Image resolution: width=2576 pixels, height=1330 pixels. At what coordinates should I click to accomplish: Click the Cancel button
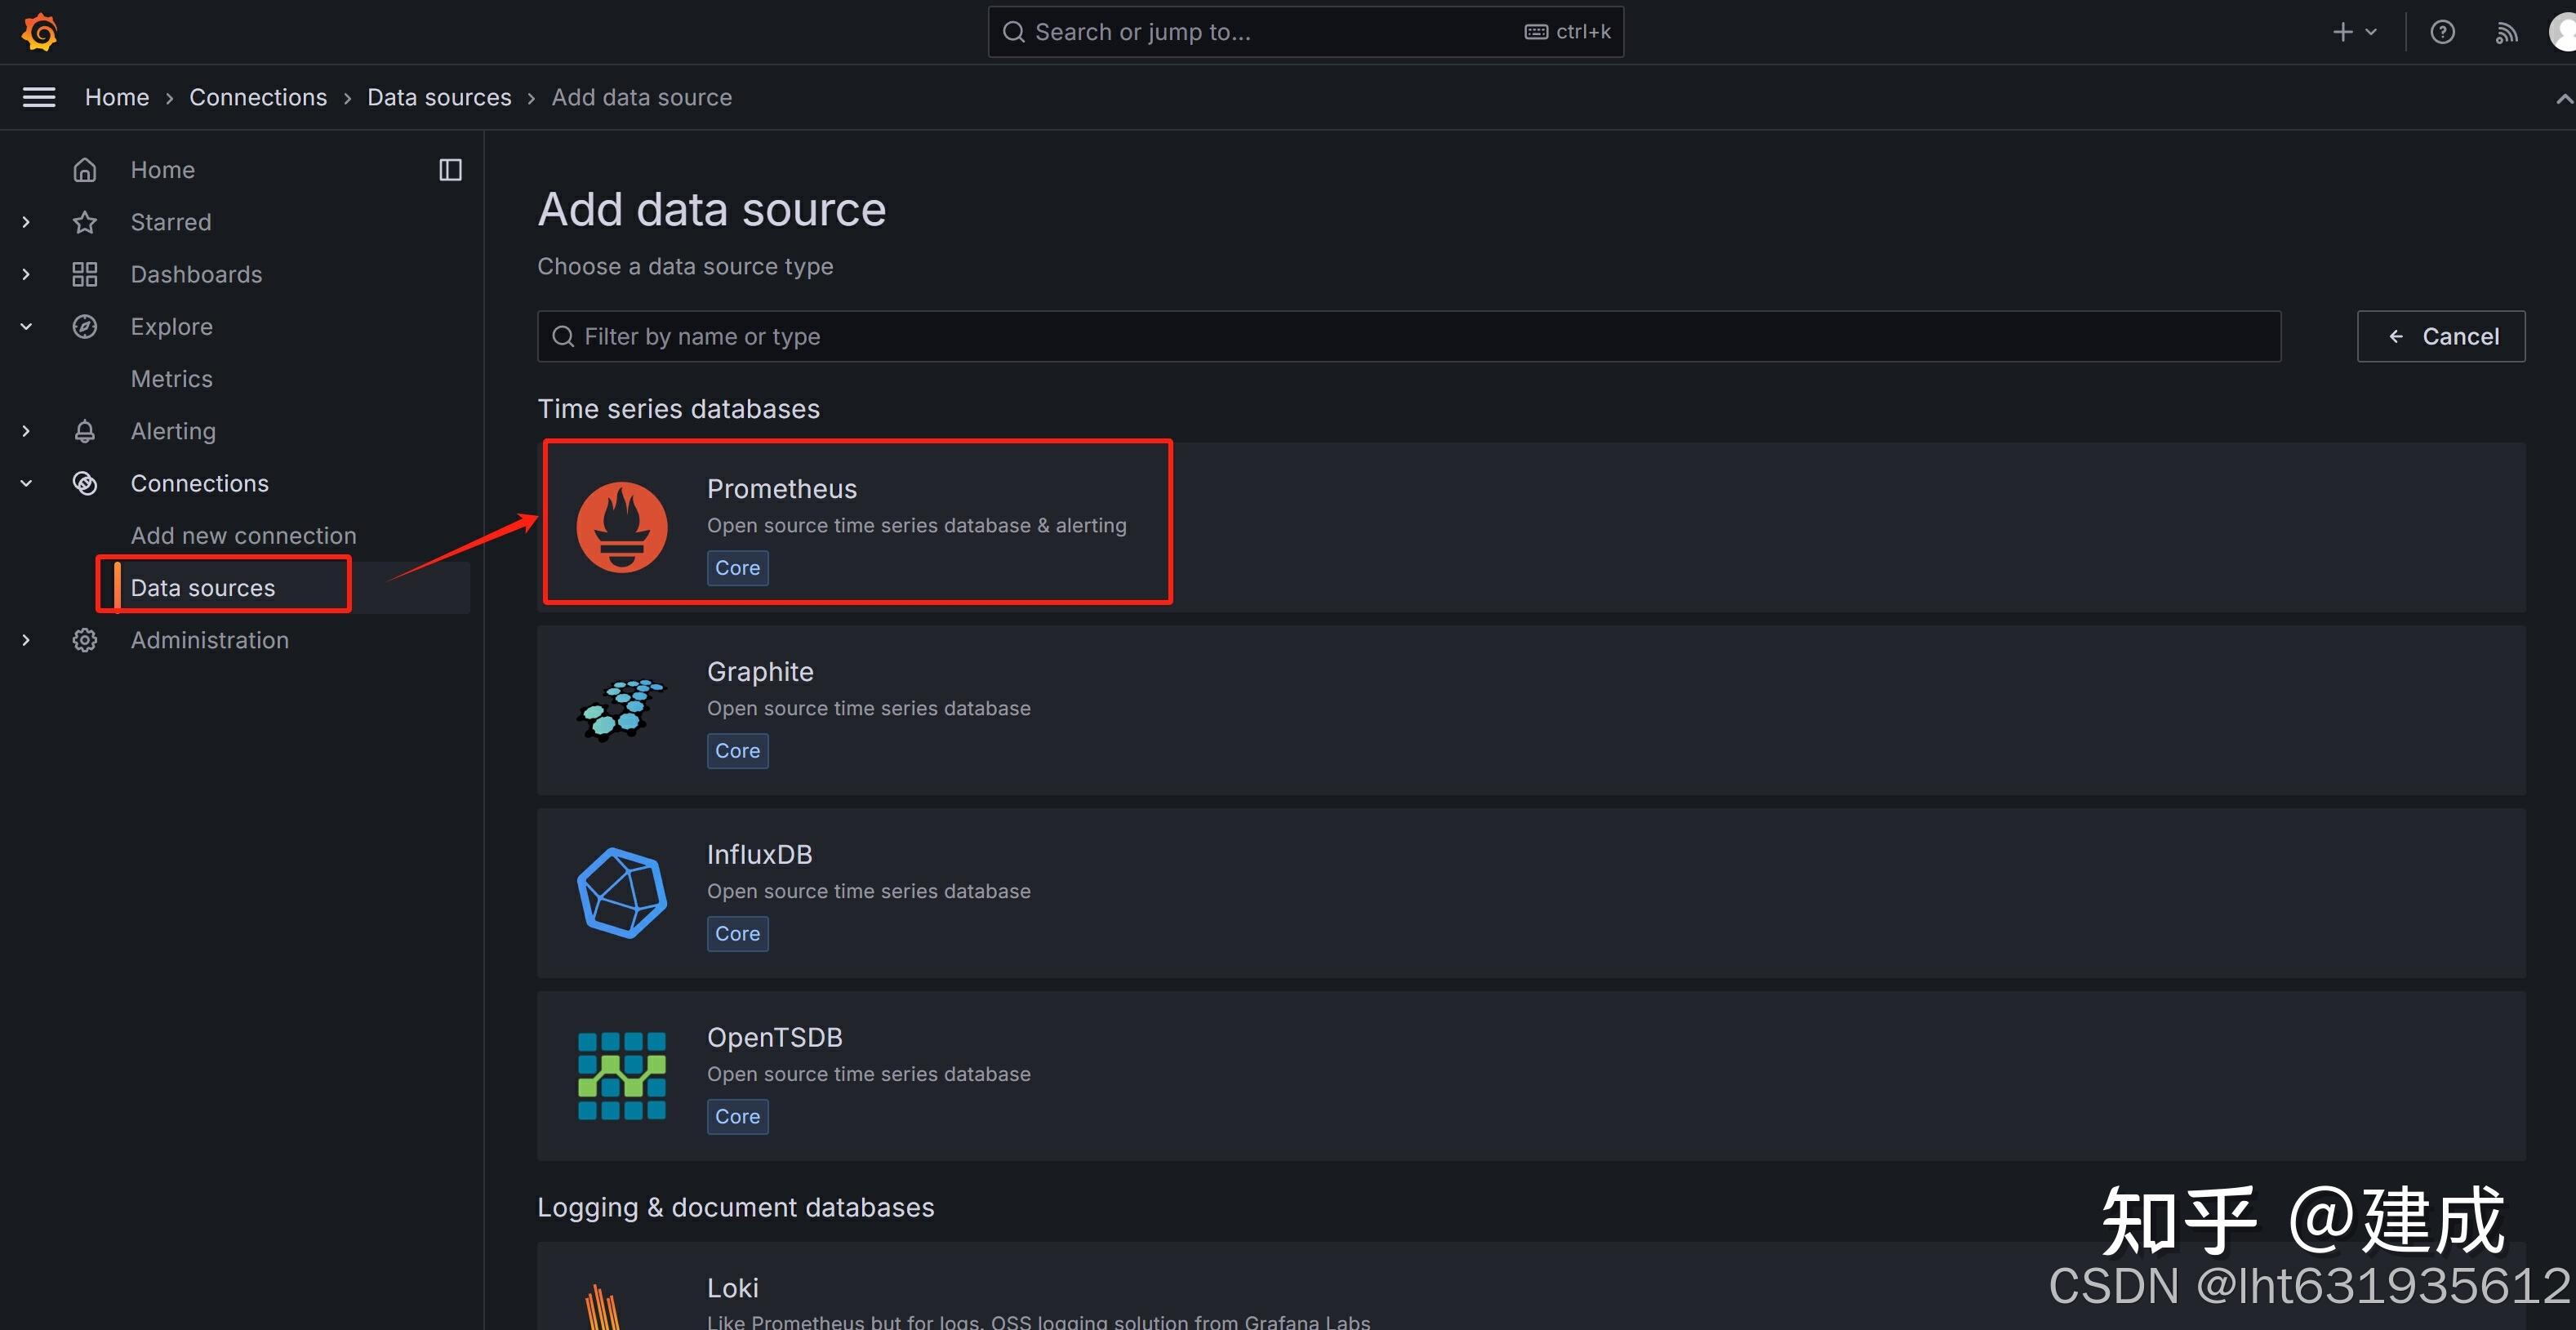2441,336
